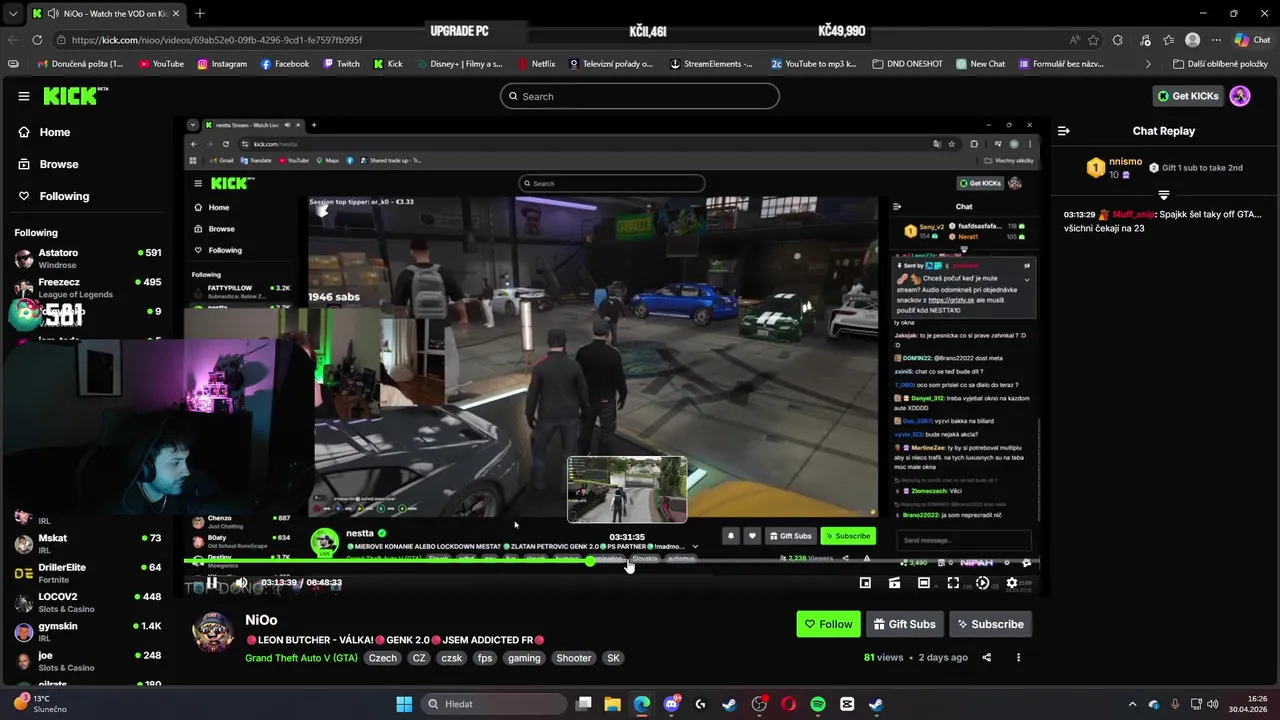Open DND ONESHOT bookmarks folder

click(x=907, y=64)
